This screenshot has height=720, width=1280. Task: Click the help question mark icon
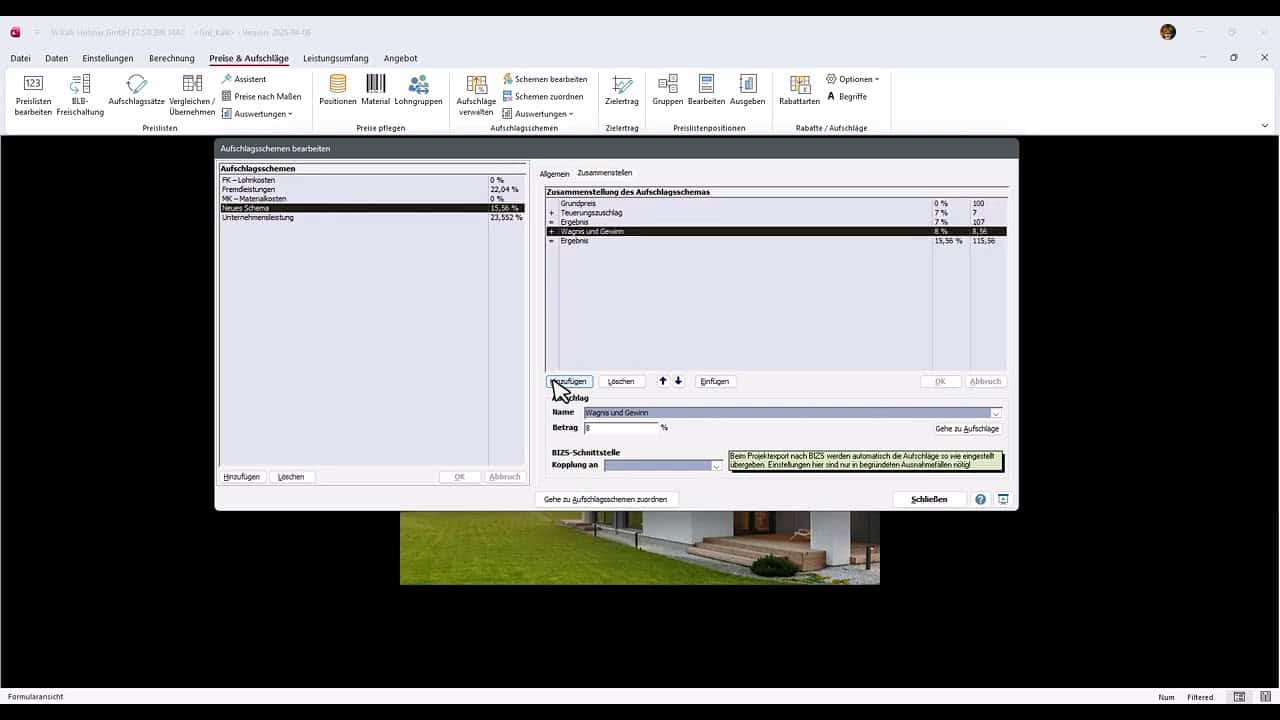[980, 499]
